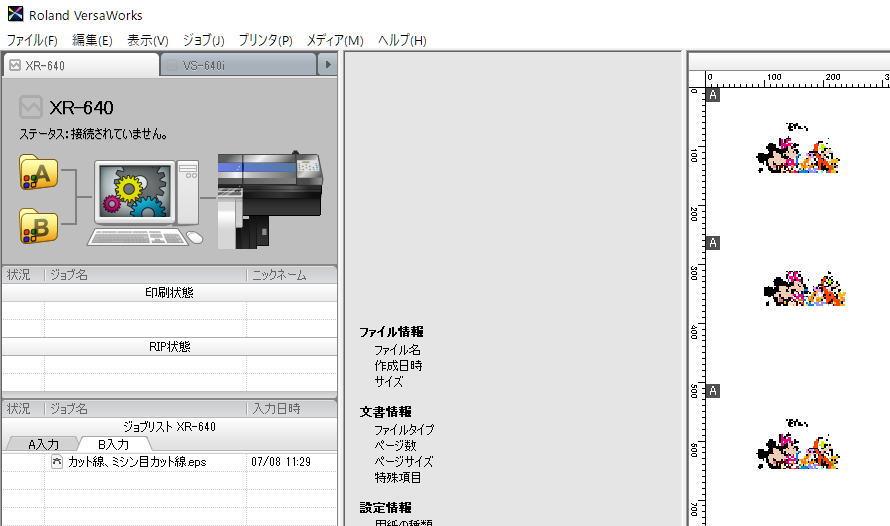Viewport: 890px width, 526px height.
Task: Click the ファイルタイプ label
Action: tap(404, 430)
